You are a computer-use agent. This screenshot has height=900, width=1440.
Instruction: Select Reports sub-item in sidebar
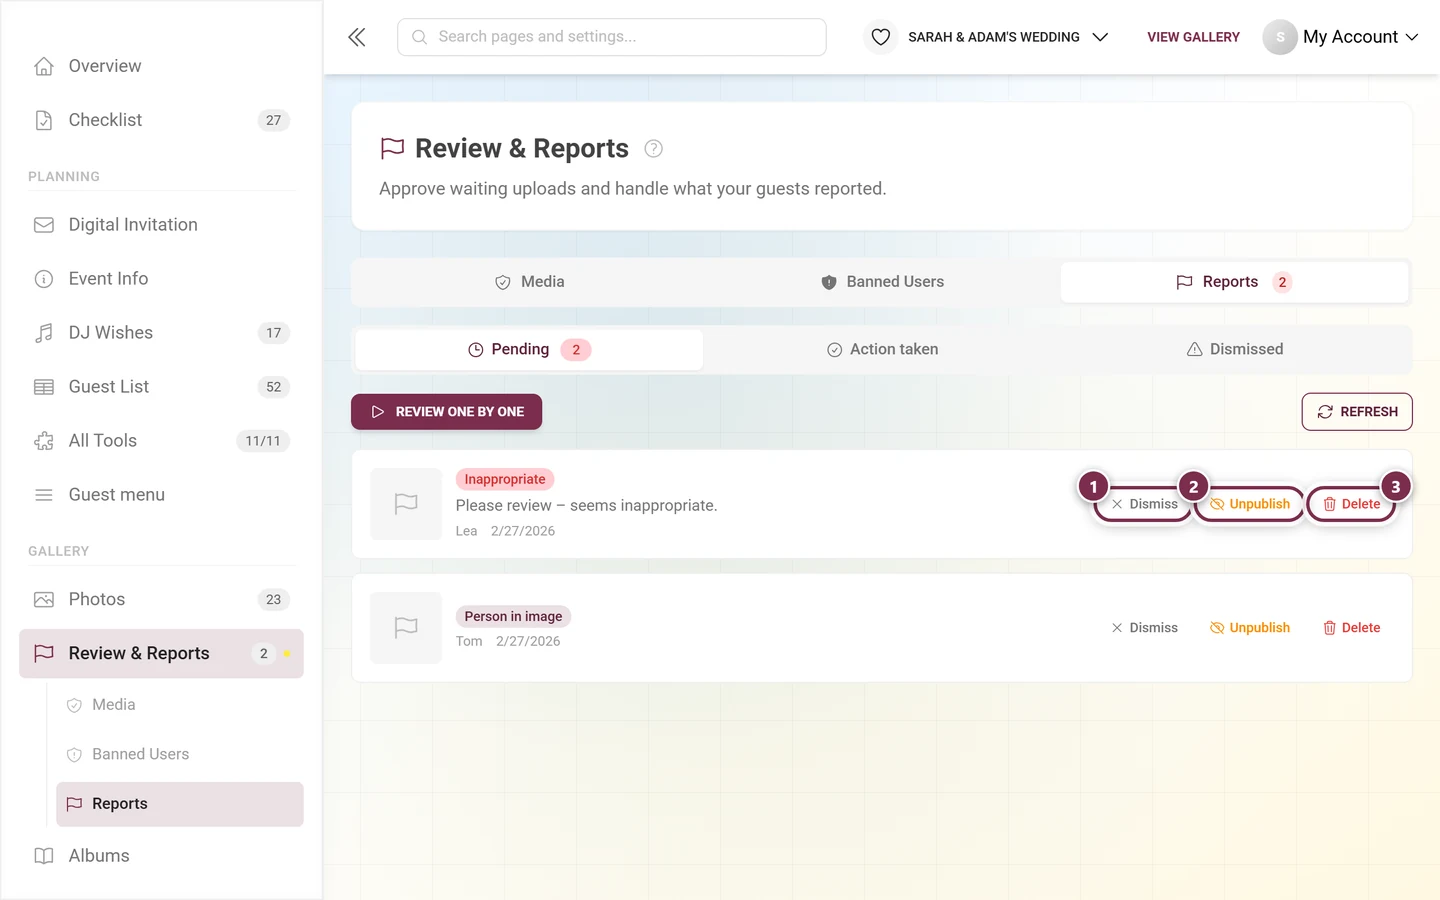180,804
